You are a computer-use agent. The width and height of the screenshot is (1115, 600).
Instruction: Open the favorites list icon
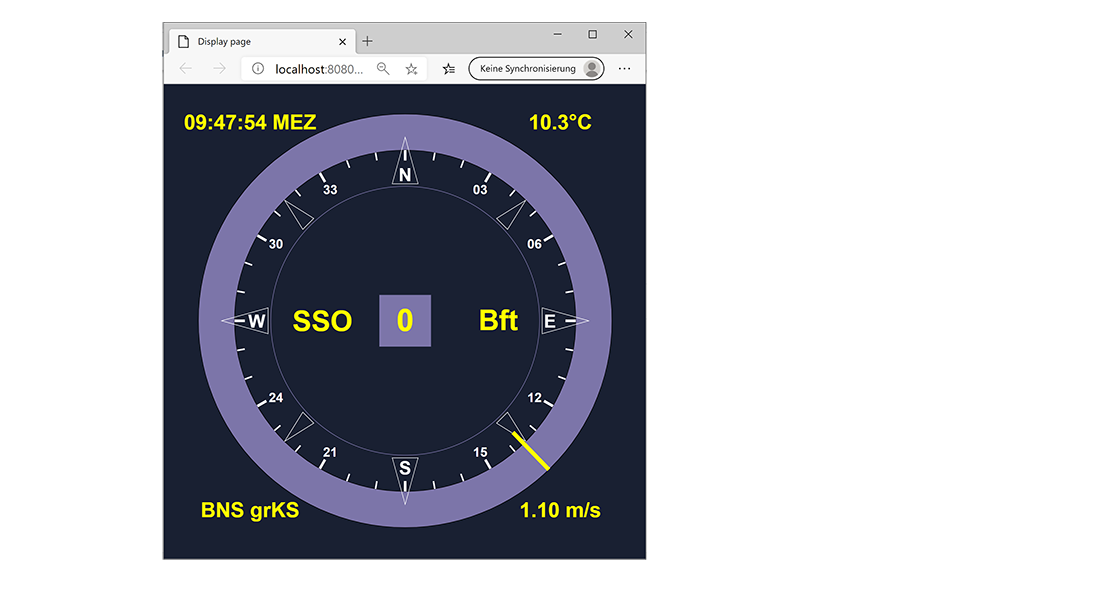[449, 69]
